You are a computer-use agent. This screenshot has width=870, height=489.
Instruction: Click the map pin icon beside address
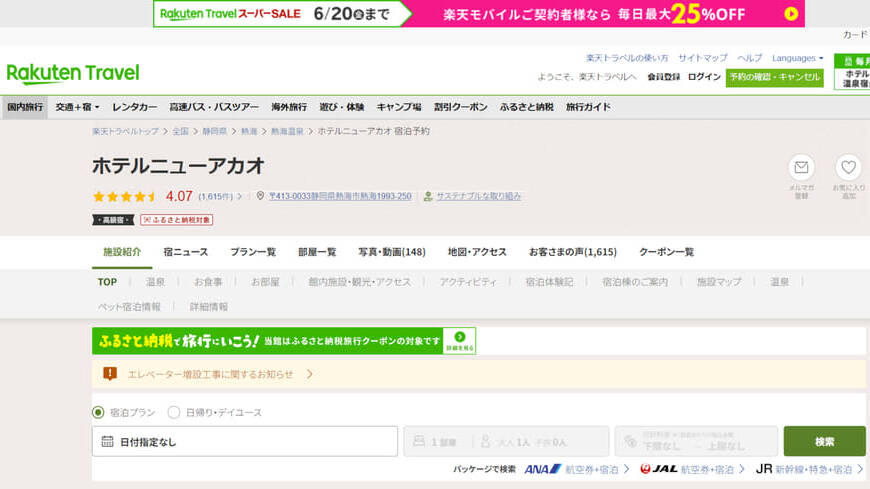click(260, 196)
